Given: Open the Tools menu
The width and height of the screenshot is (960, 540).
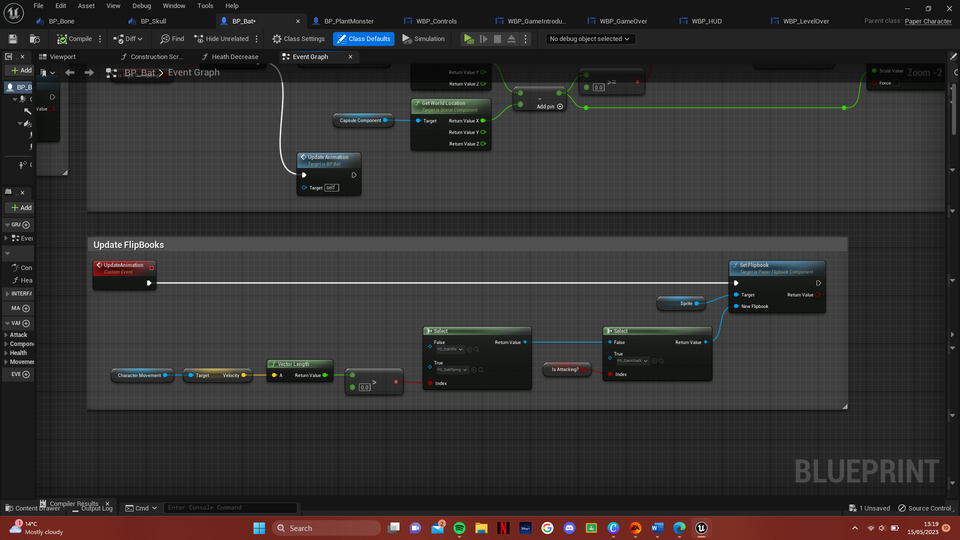Looking at the screenshot, I should [x=205, y=6].
